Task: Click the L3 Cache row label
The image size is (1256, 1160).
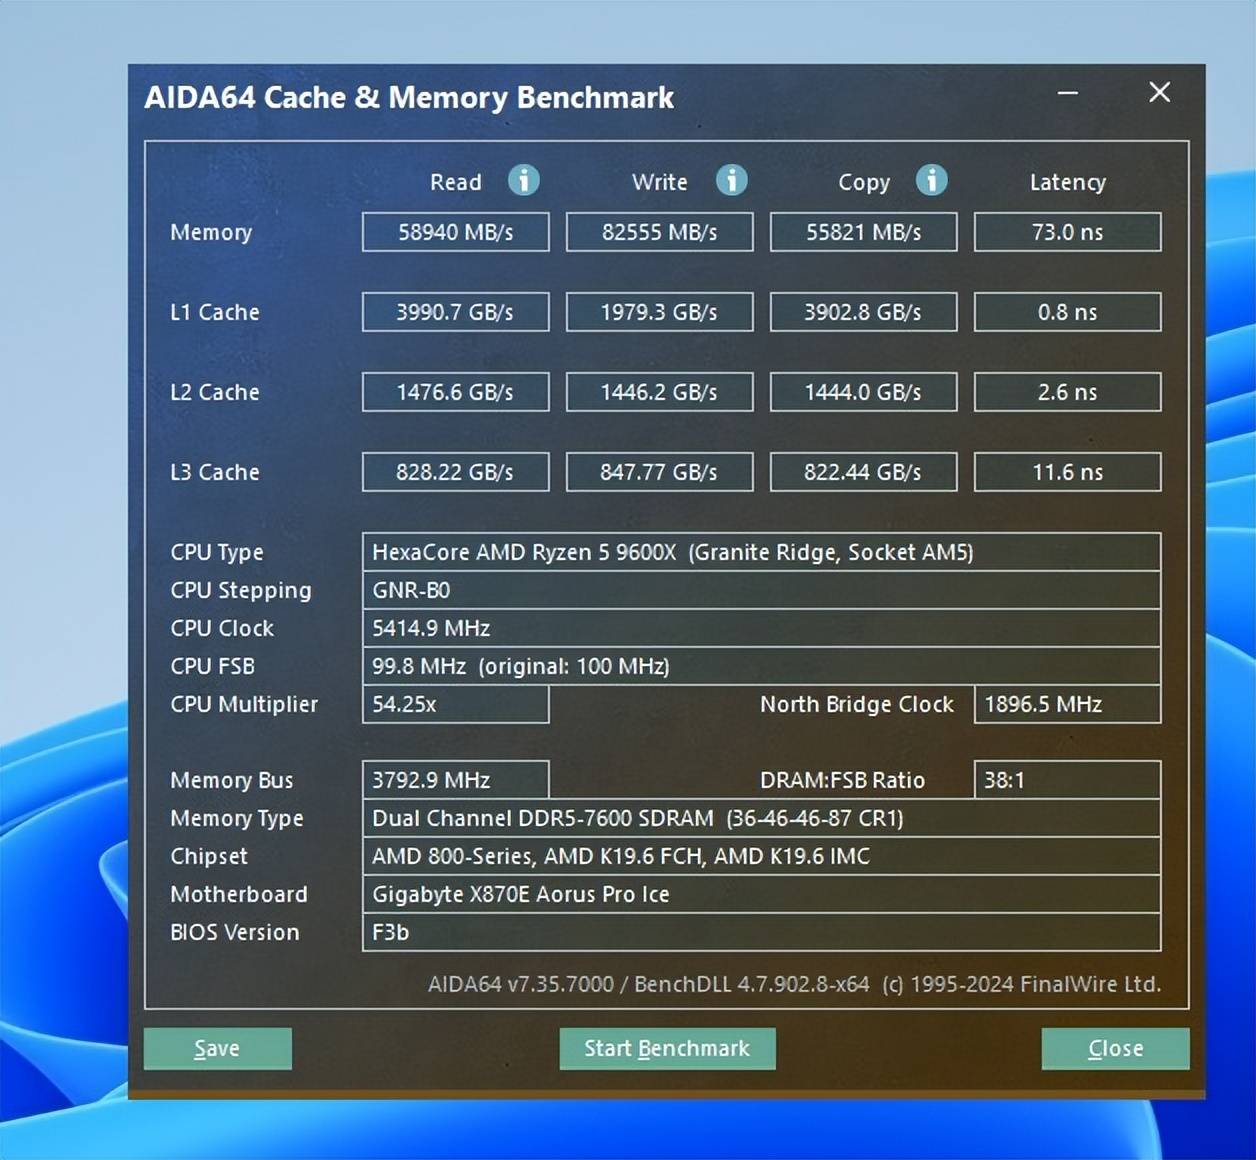Action: (x=215, y=472)
